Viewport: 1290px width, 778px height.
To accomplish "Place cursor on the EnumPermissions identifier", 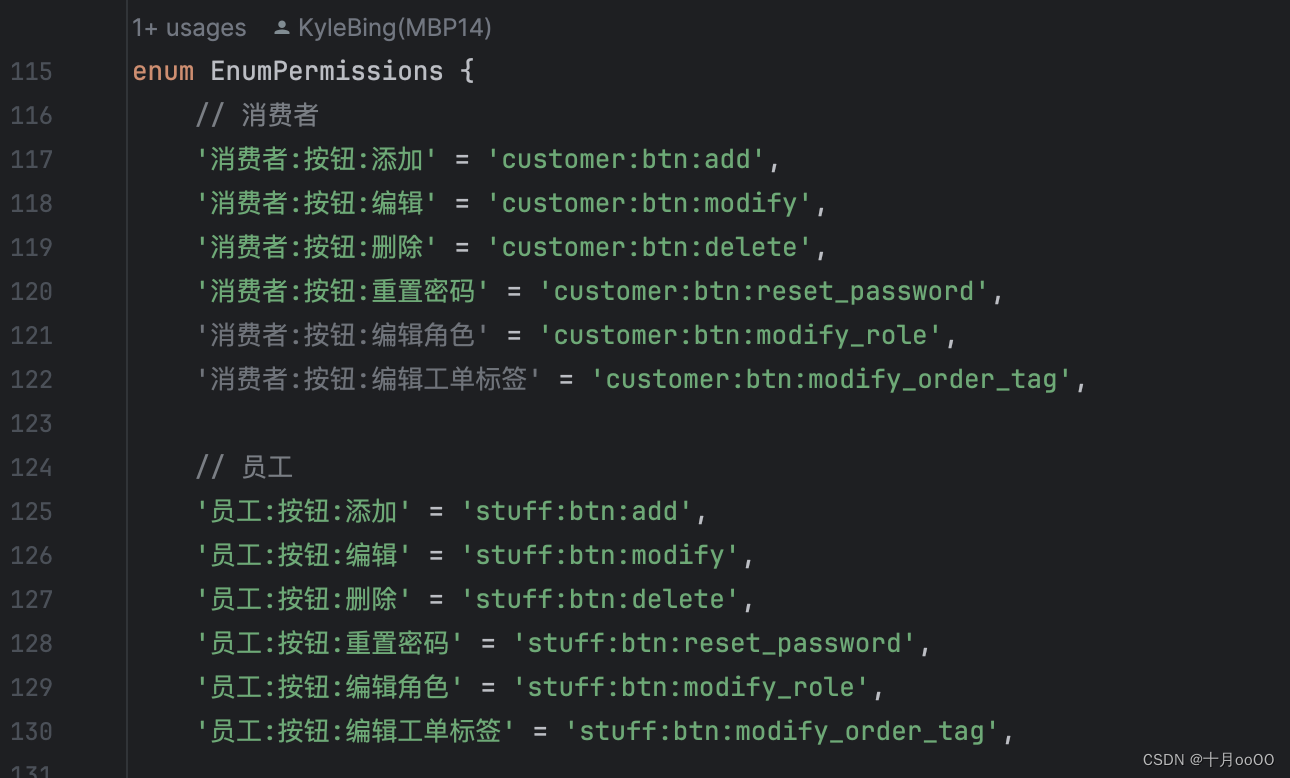I will 326,72.
